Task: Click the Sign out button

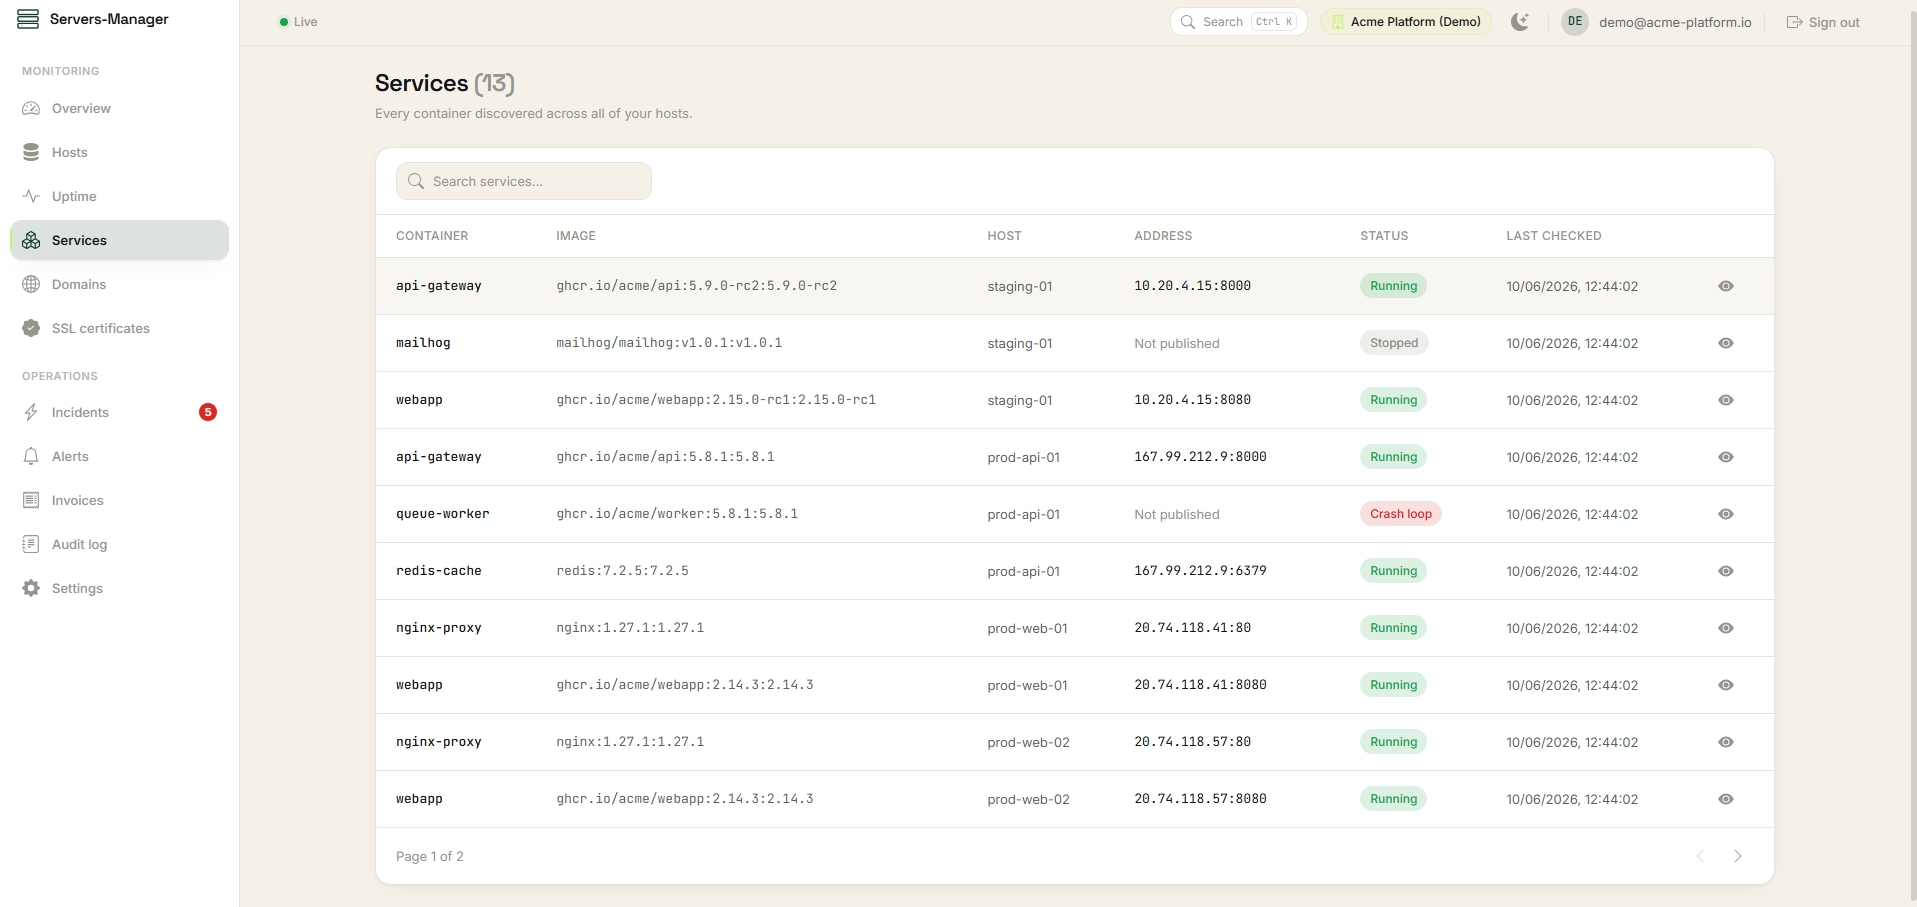Action: click(1823, 22)
